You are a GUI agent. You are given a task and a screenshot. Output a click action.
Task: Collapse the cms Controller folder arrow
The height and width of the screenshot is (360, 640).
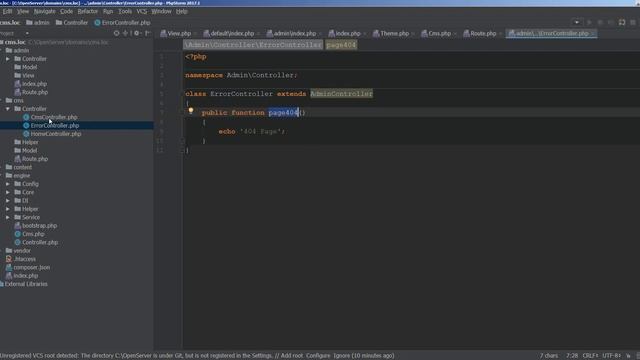tap(8, 109)
